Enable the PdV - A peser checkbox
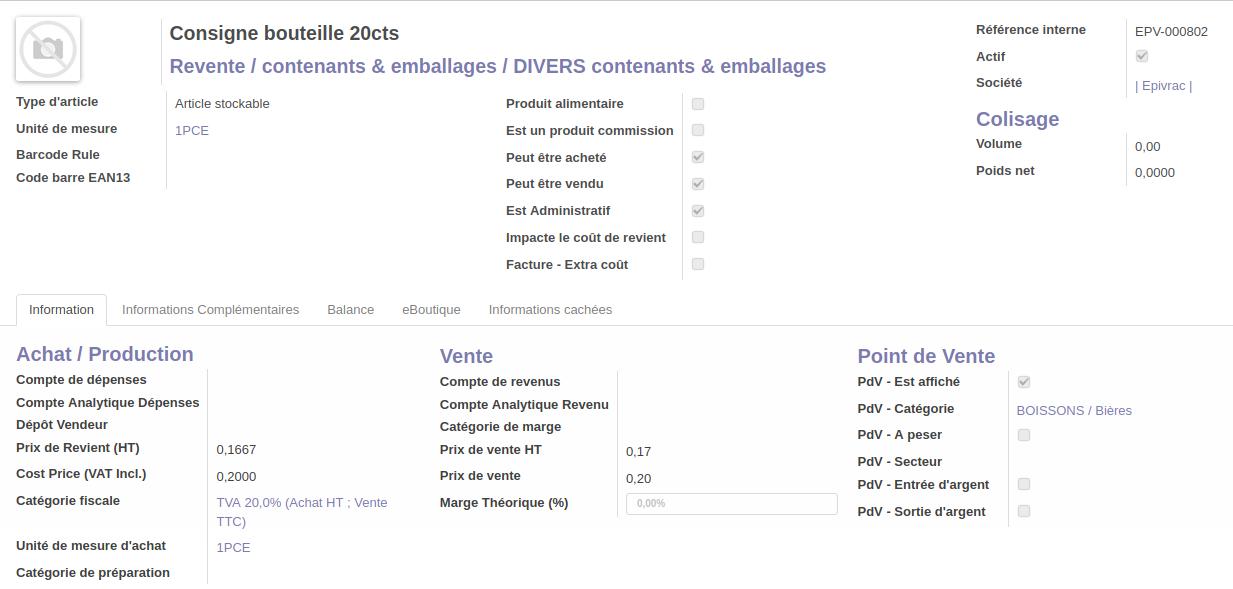Image resolution: width=1233 pixels, height=589 pixels. [x=1024, y=435]
